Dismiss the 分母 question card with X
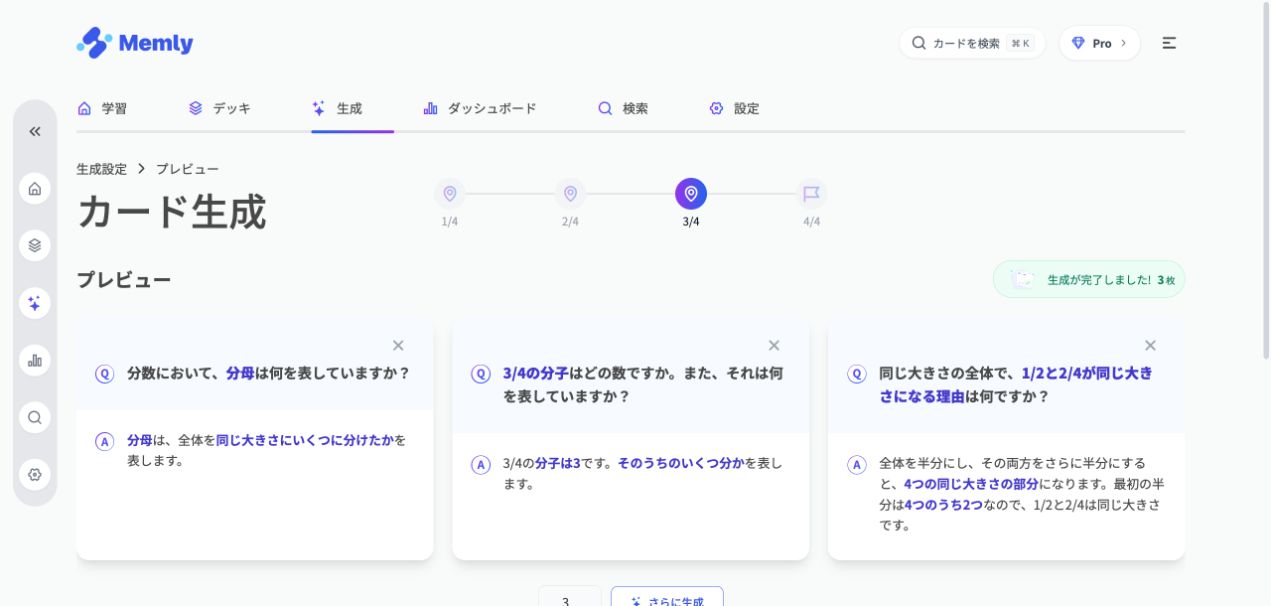1271x606 pixels. (398, 345)
